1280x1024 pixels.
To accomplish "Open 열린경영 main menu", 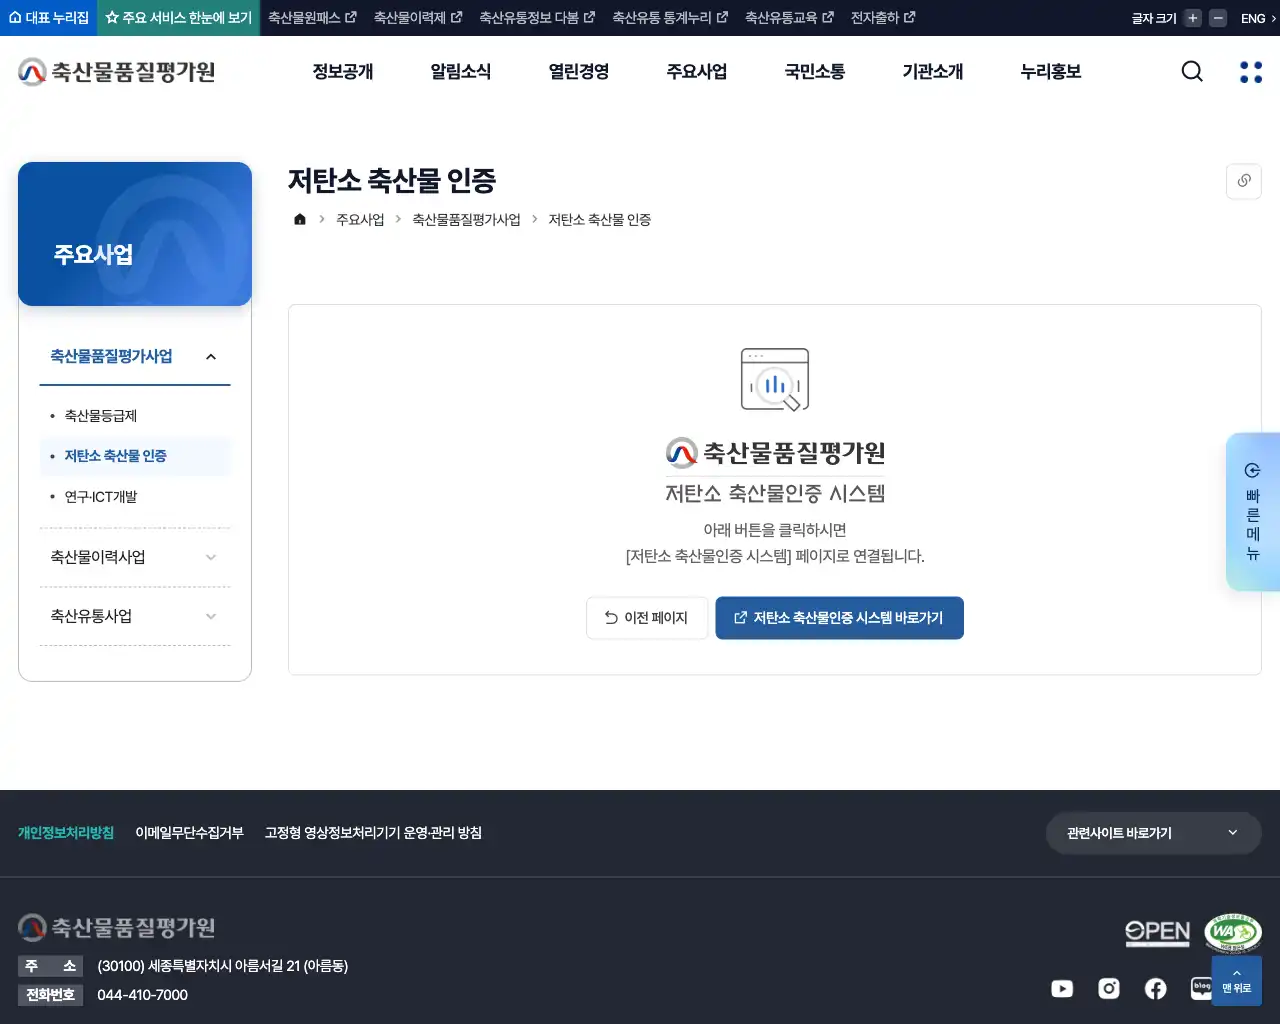I will (x=579, y=72).
